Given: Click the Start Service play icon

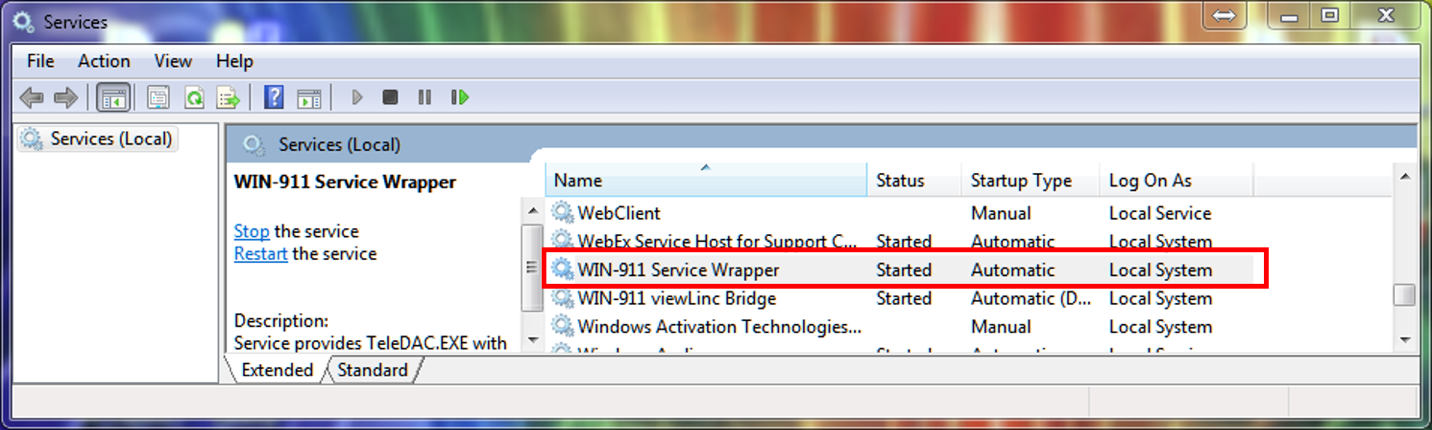Looking at the screenshot, I should [x=357, y=97].
